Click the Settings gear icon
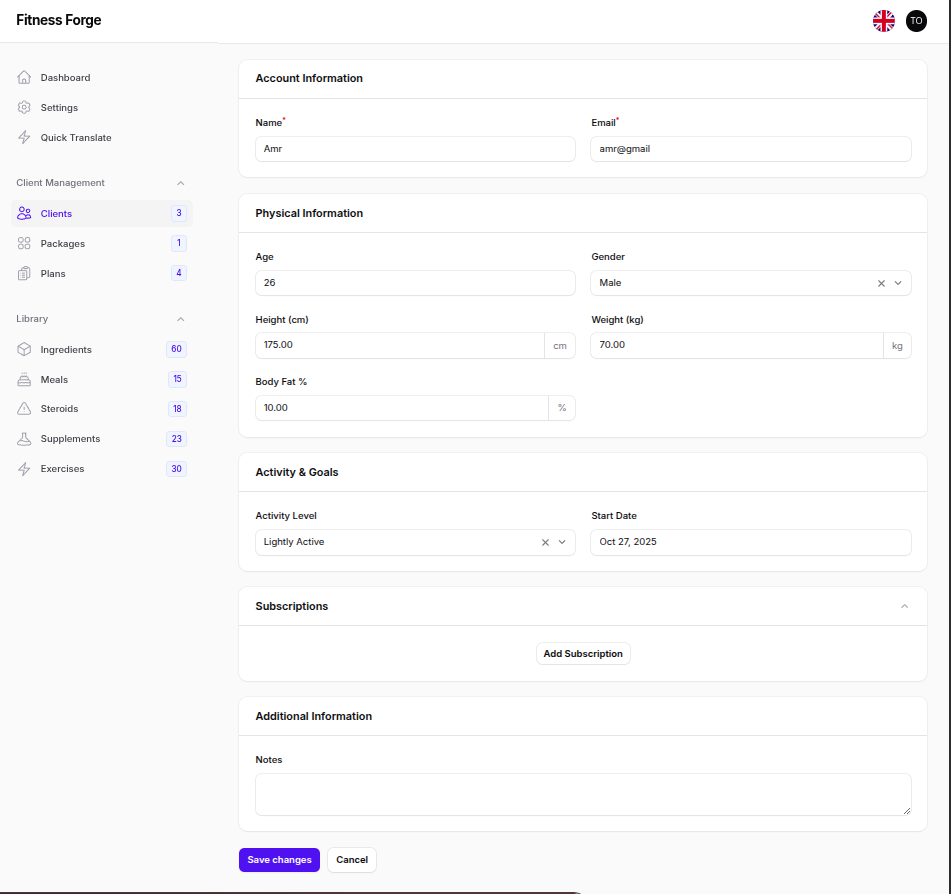Viewport: 951px width, 894px height. [23, 107]
